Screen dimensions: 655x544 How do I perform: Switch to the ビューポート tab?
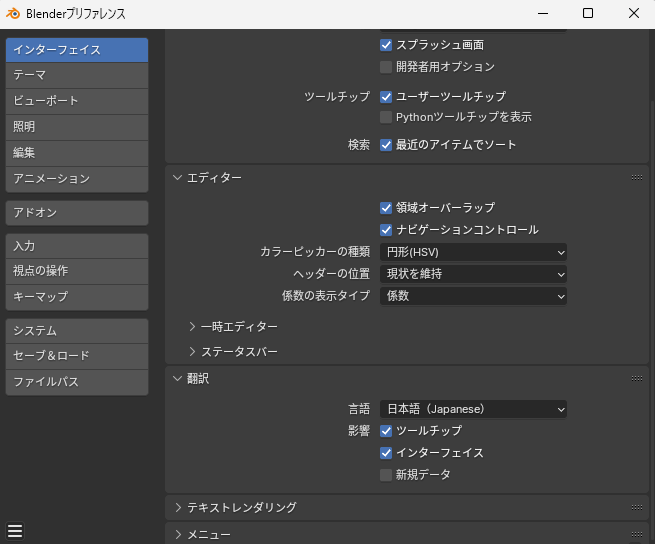pyautogui.click(x=77, y=102)
